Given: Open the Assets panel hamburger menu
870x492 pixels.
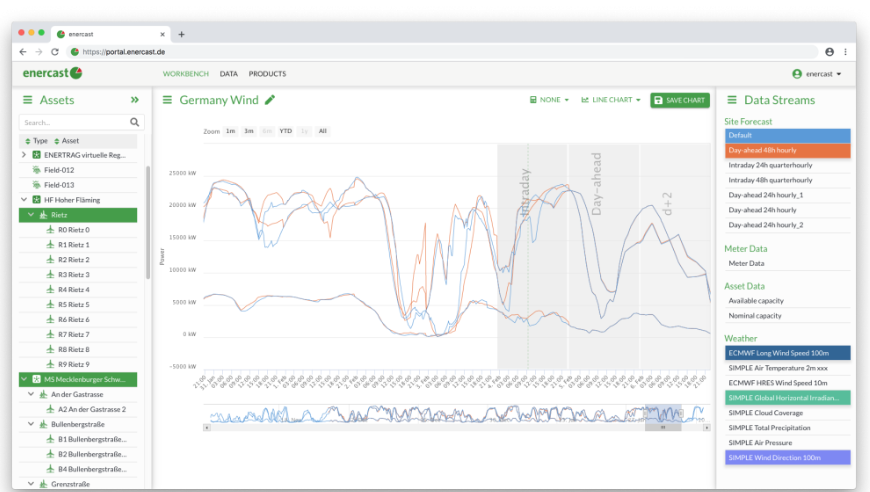Looking at the screenshot, I should tap(27, 100).
